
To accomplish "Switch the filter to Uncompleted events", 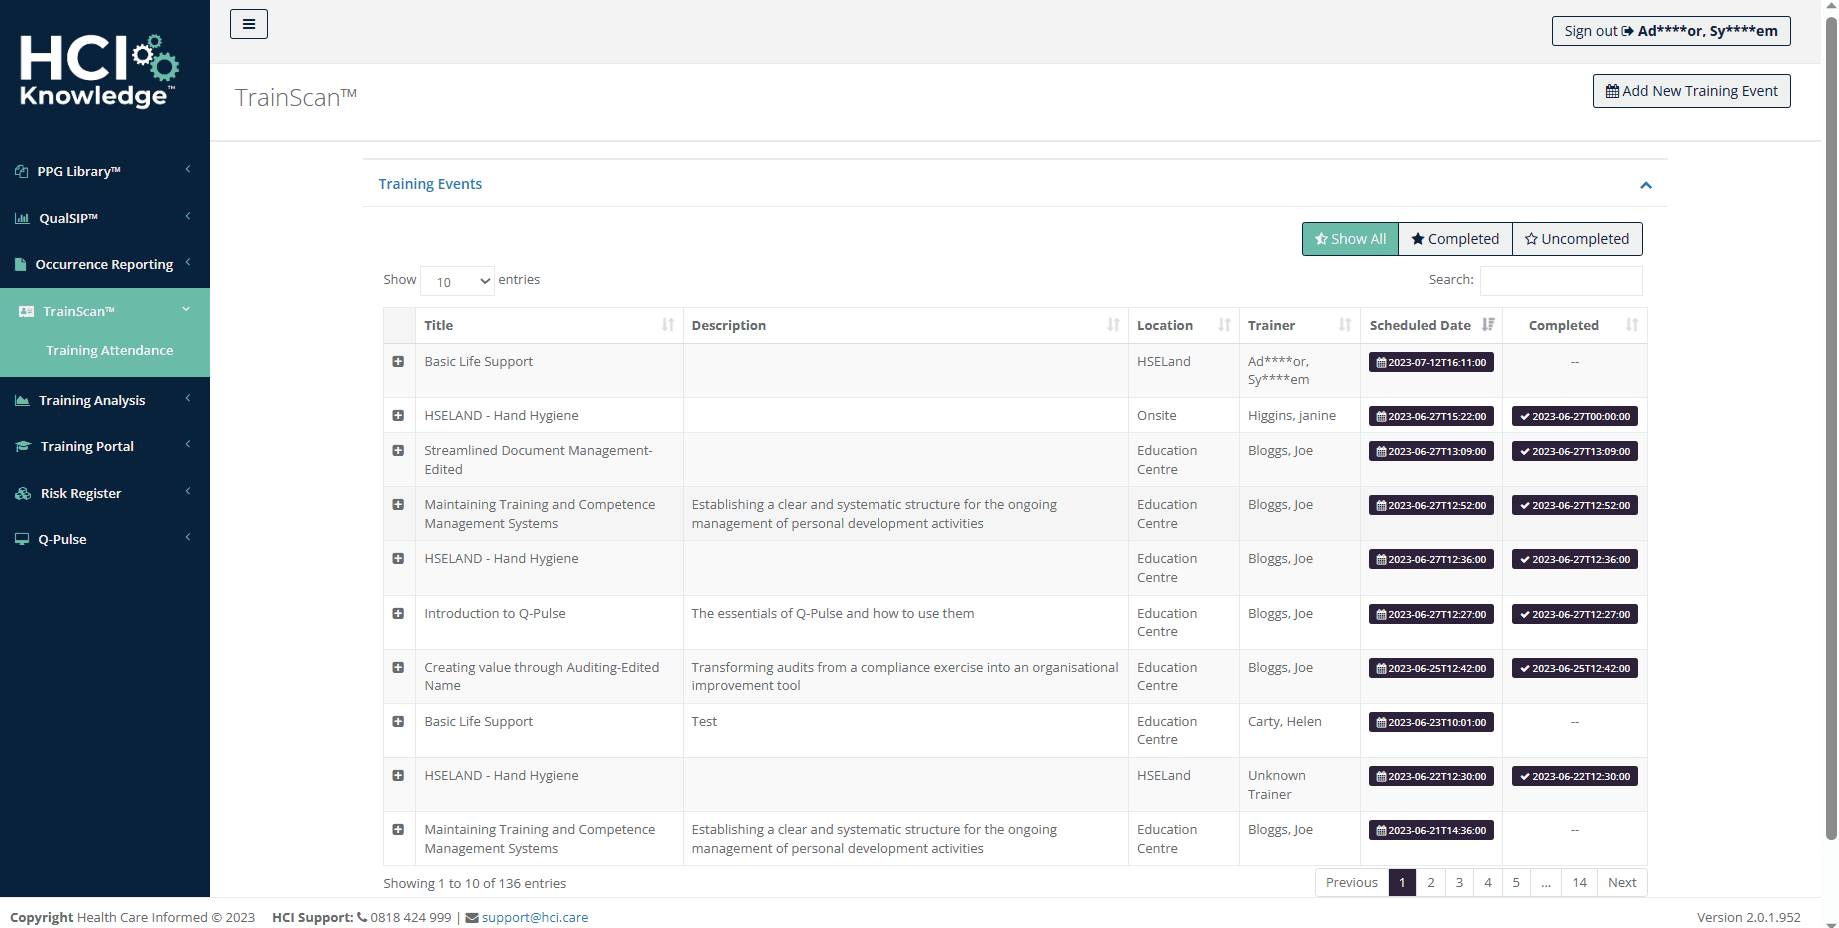I will pos(1577,238).
